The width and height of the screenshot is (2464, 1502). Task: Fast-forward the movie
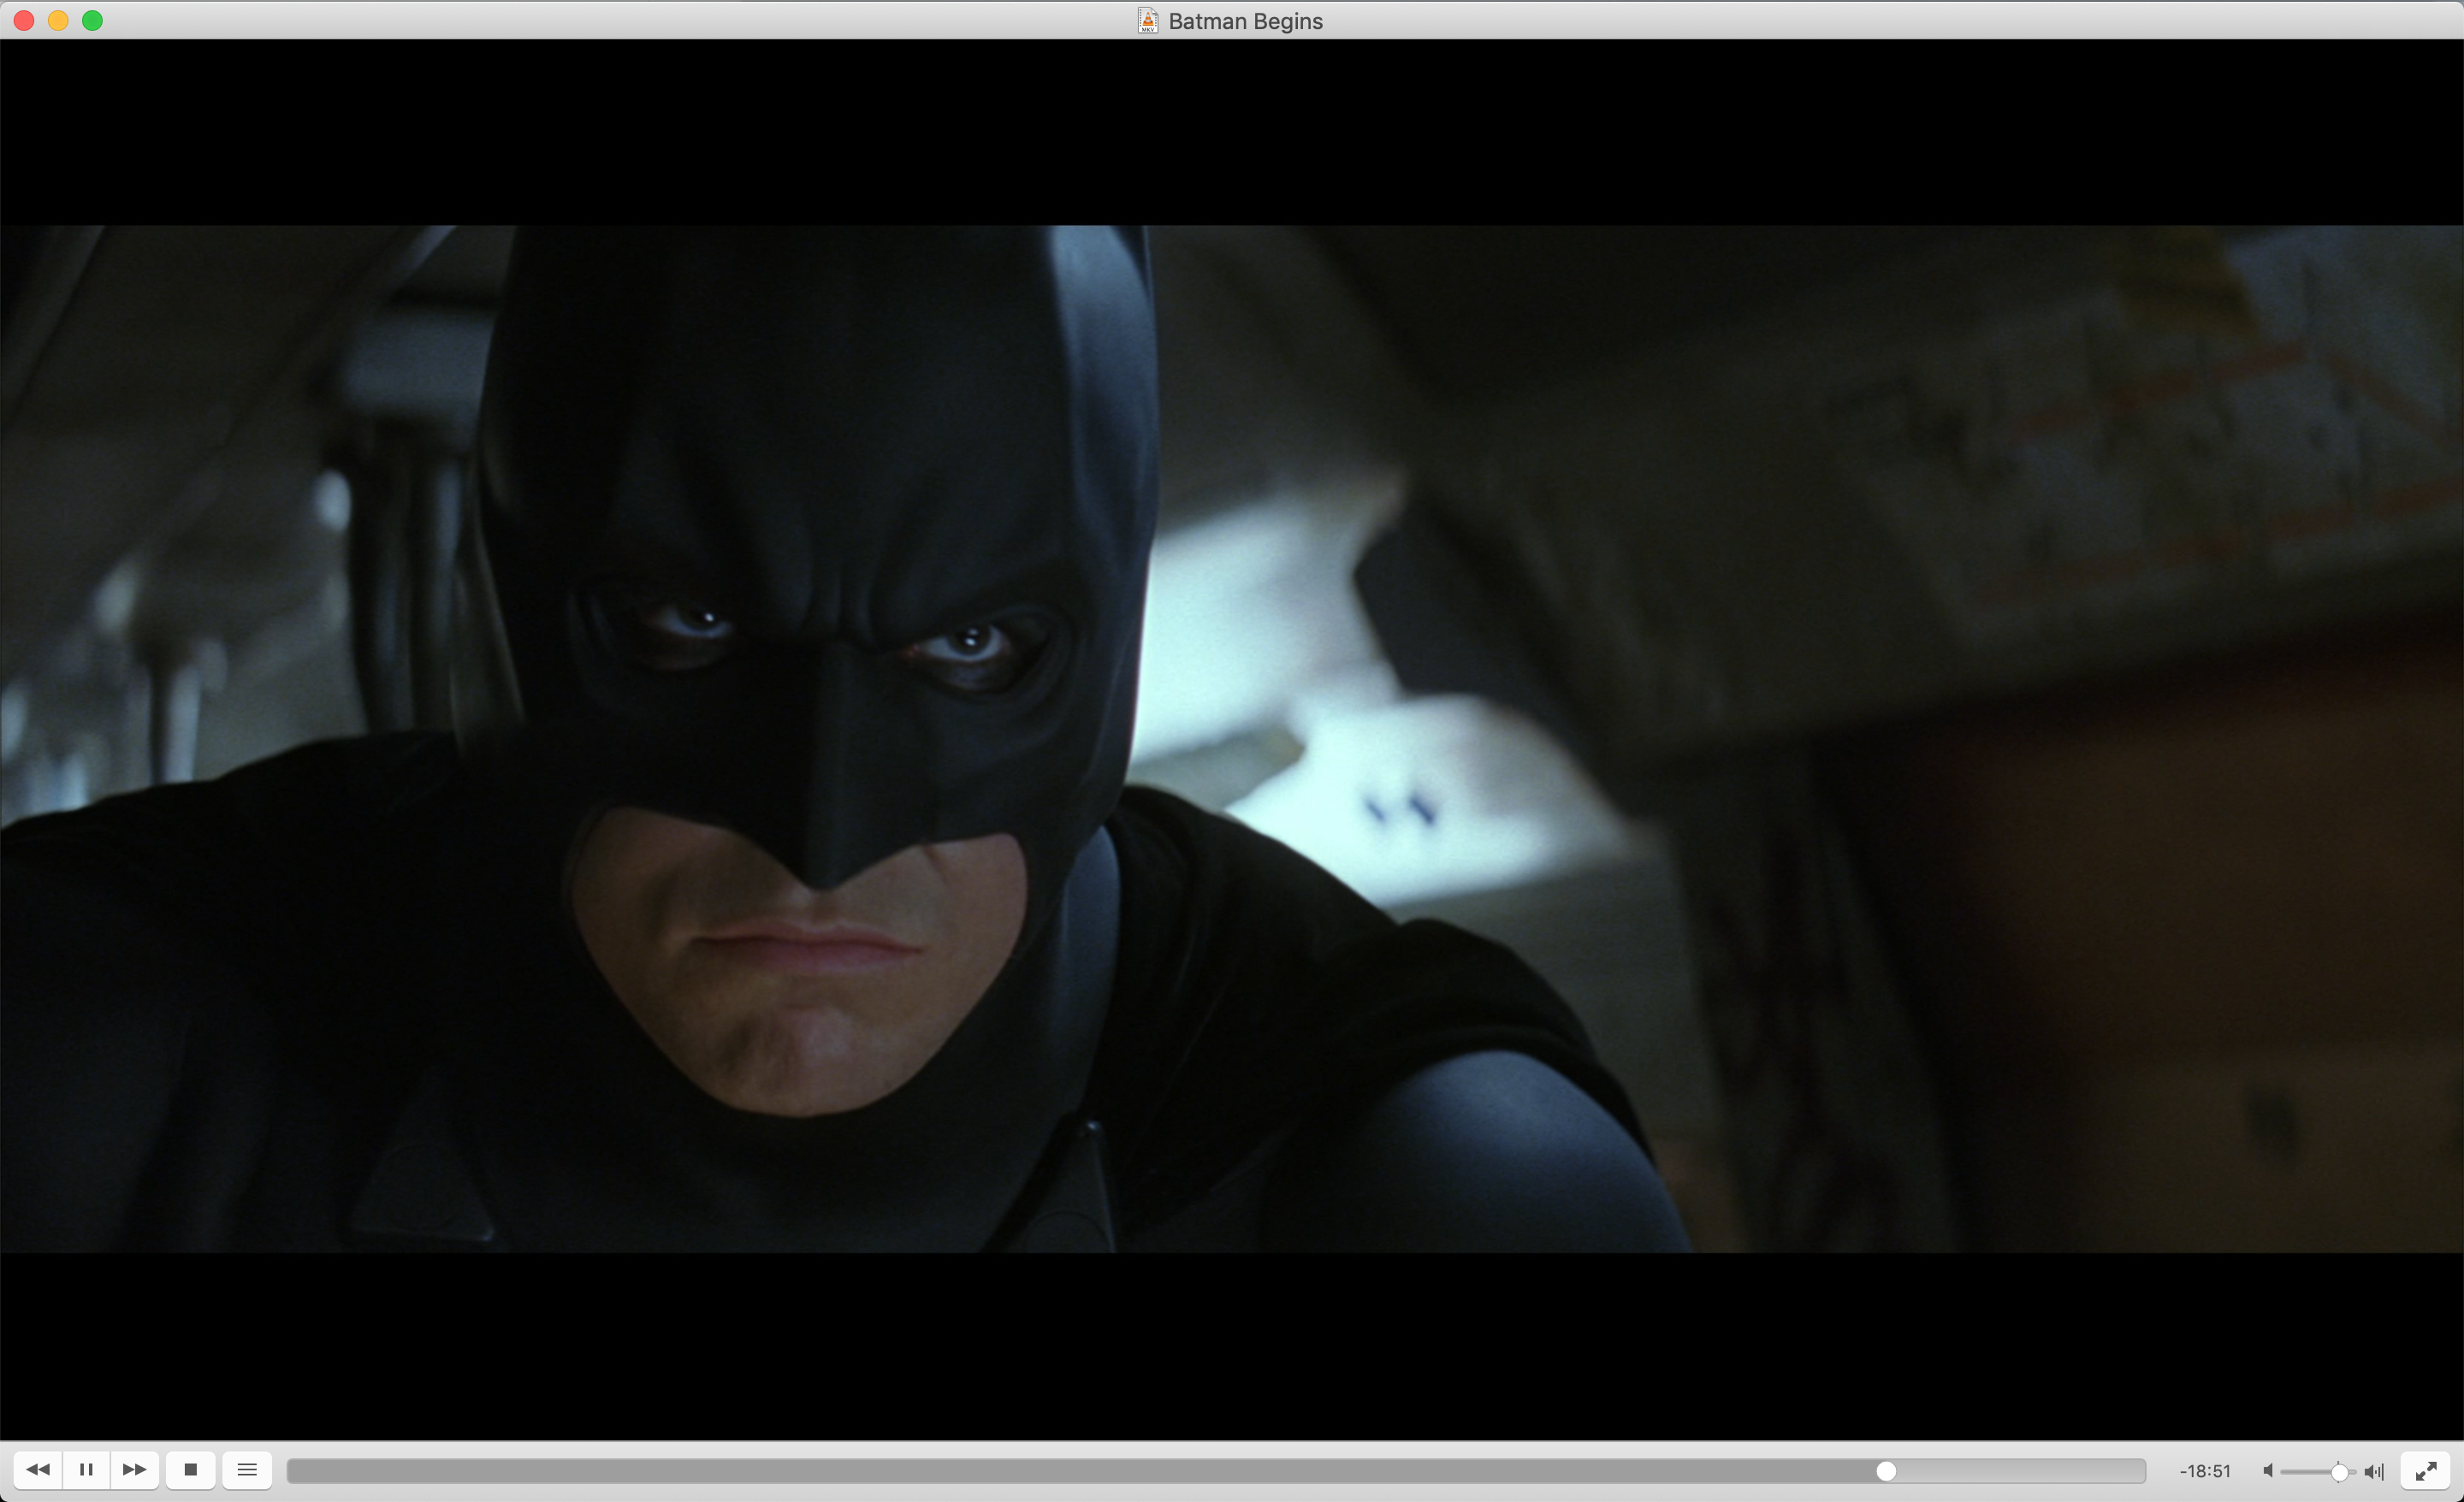click(134, 1470)
